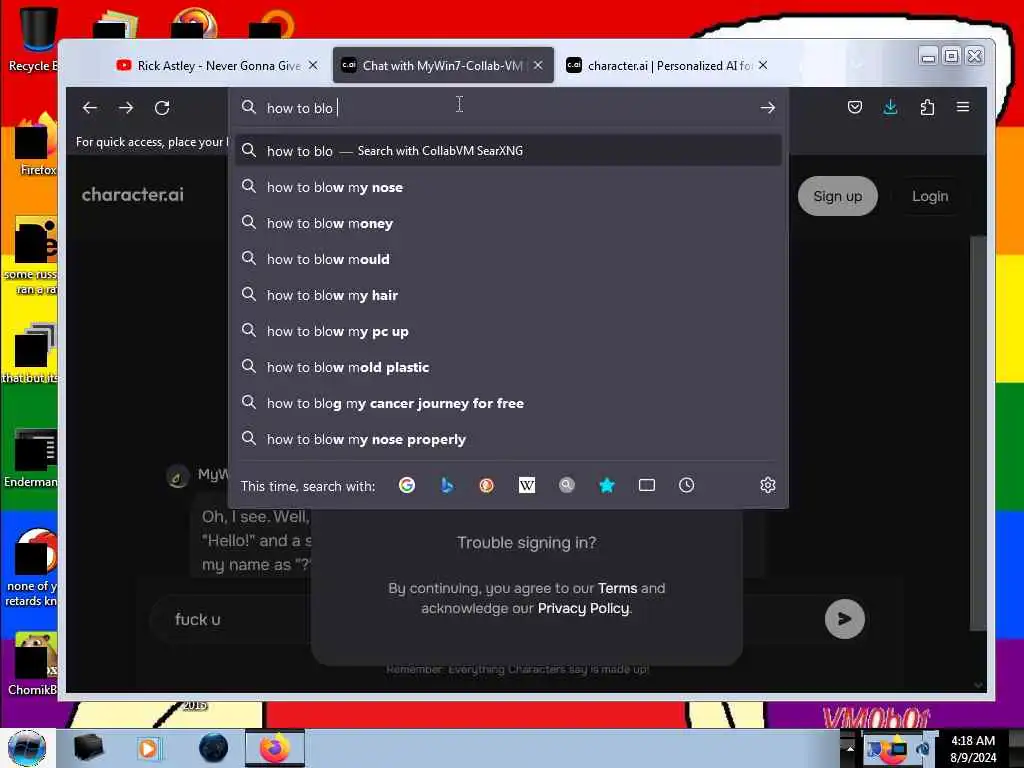This screenshot has height=768, width=1024.
Task: Open the media player taskbar icon
Action: 148,748
